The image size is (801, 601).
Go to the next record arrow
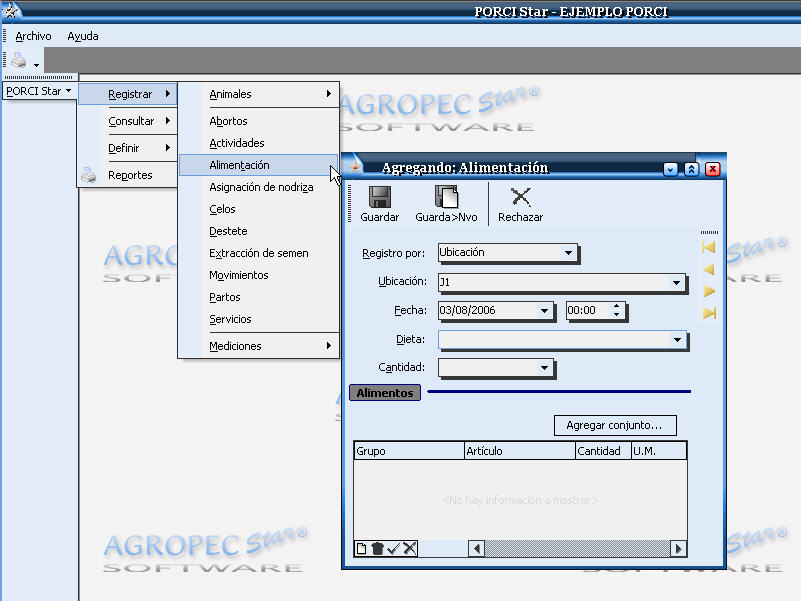(709, 291)
